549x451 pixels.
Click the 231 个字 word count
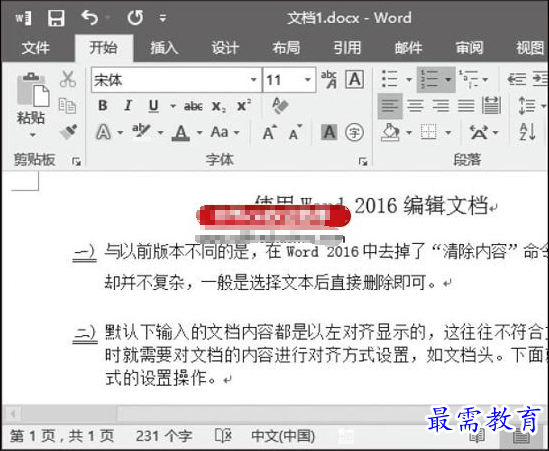(x=164, y=436)
